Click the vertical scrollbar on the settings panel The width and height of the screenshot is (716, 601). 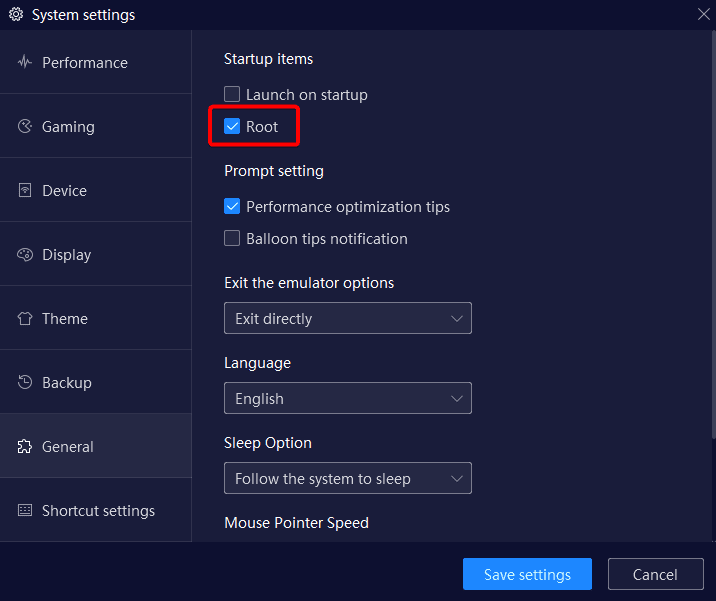coord(714,235)
